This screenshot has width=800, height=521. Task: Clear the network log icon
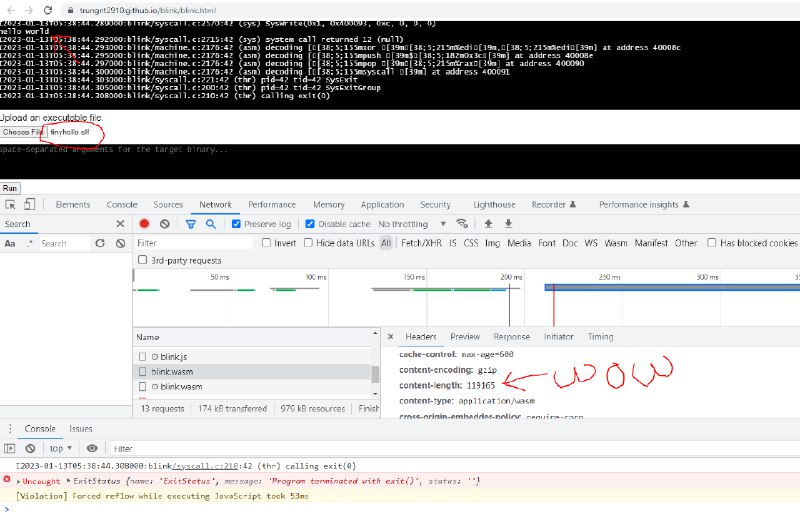[x=164, y=224]
